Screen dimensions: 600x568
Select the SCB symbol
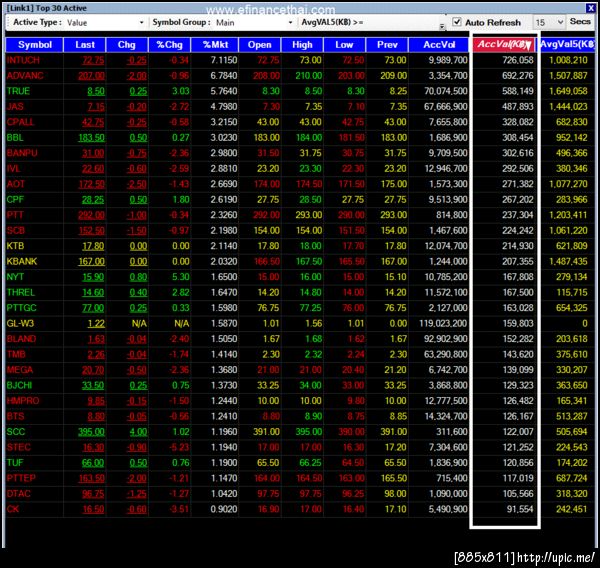pyautogui.click(x=16, y=230)
